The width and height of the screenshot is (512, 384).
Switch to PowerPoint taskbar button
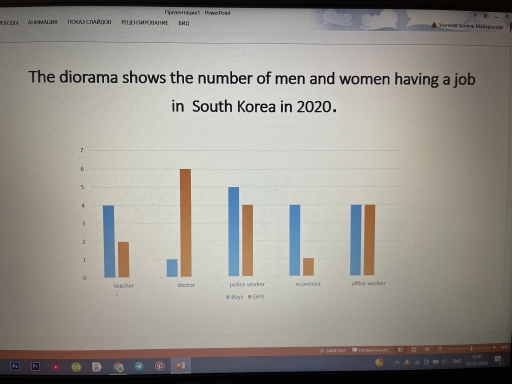tap(181, 366)
